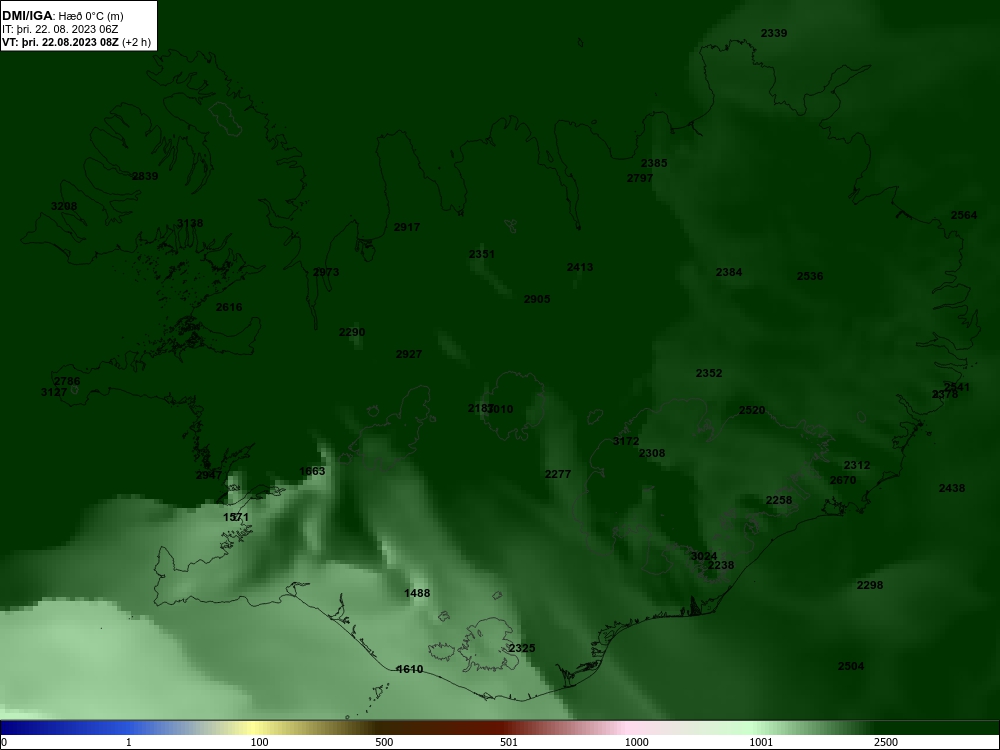Screen dimensions: 1000x750
Task: Click the 2786 label
Action: (x=67, y=381)
